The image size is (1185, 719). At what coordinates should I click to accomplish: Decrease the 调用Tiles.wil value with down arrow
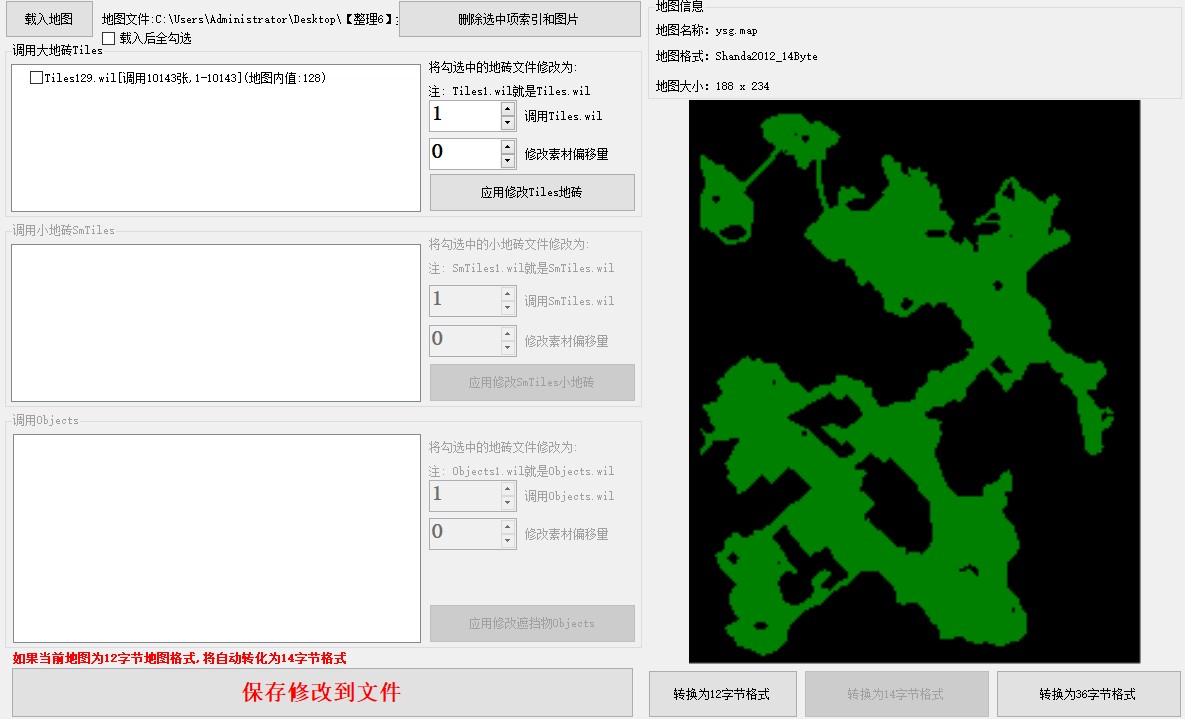tap(508, 123)
